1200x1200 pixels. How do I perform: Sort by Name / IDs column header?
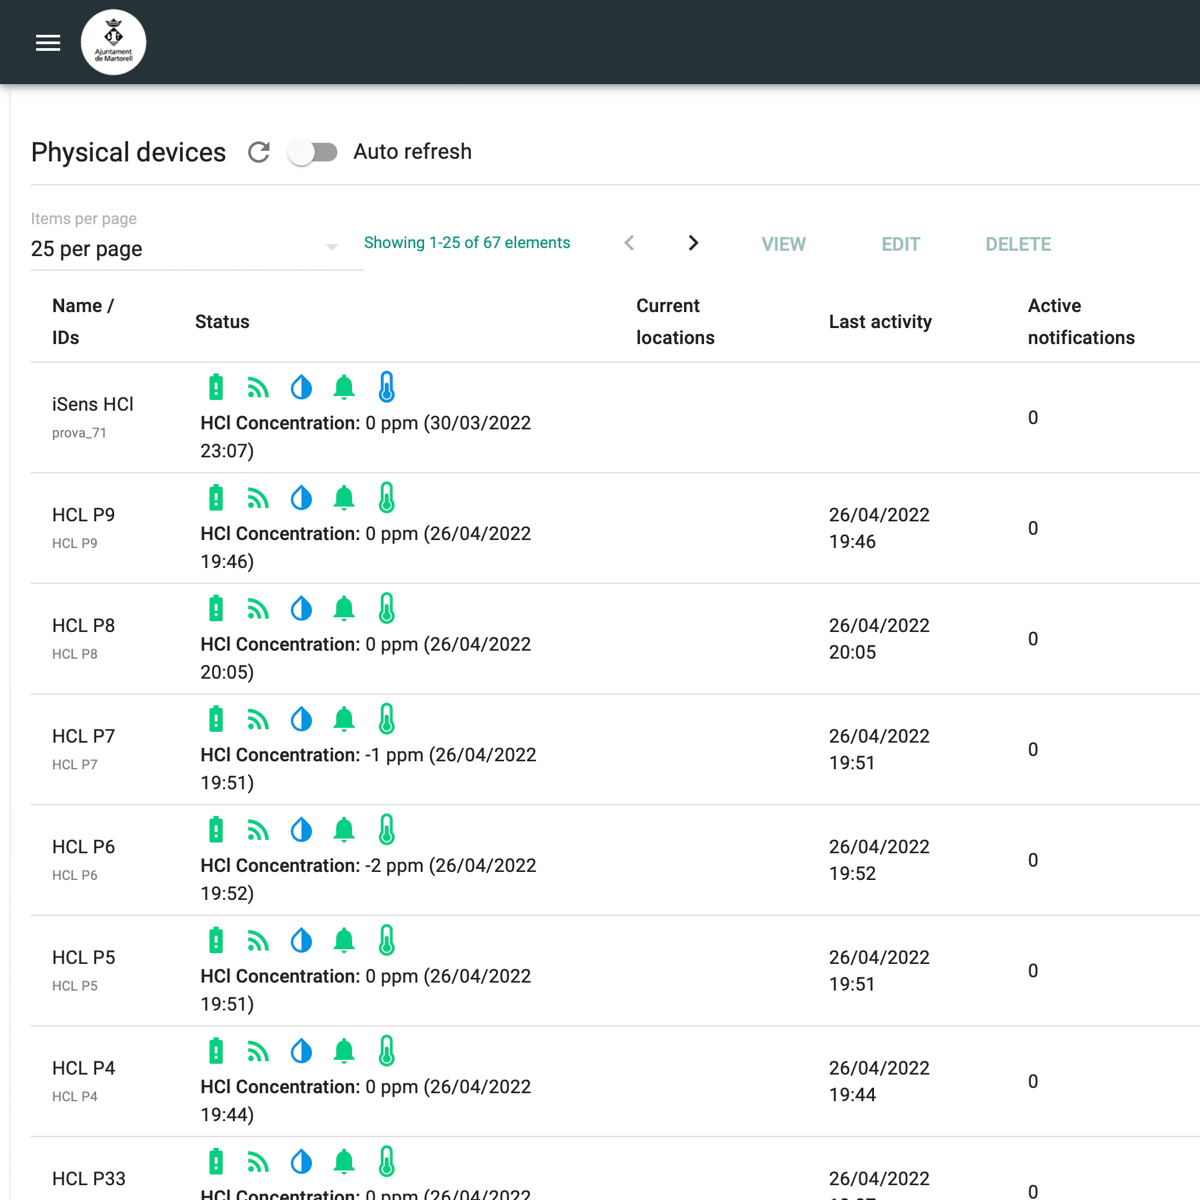[x=83, y=322]
